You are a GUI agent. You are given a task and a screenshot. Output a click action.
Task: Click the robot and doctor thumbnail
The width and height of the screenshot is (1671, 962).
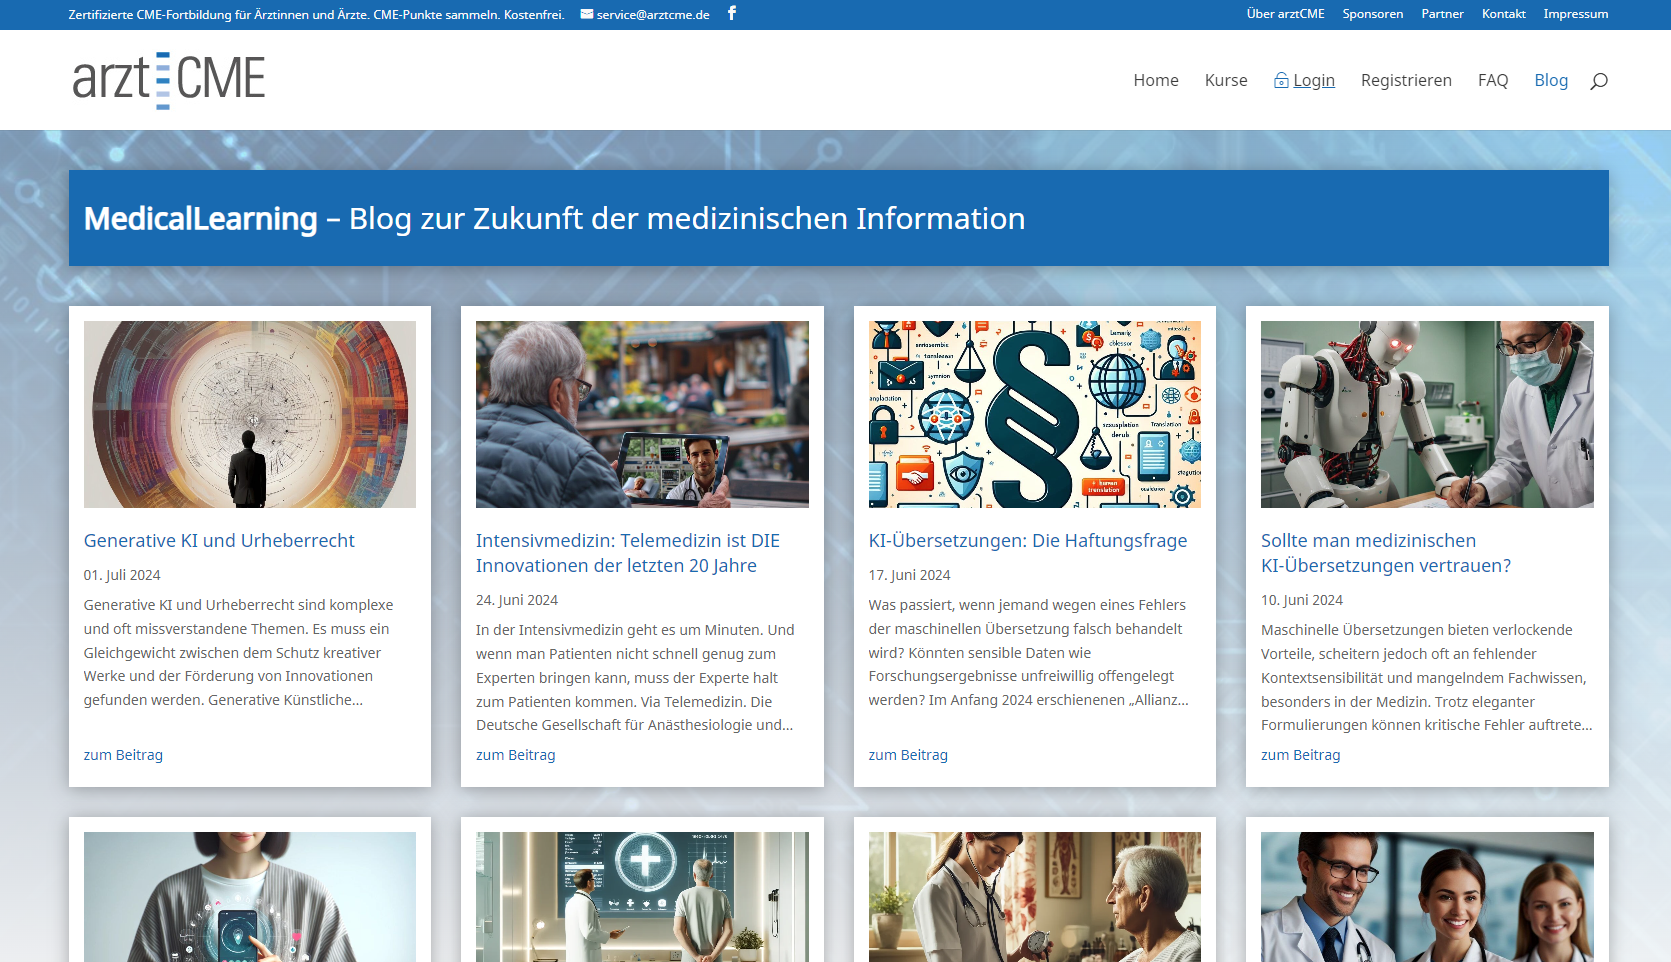1427,414
